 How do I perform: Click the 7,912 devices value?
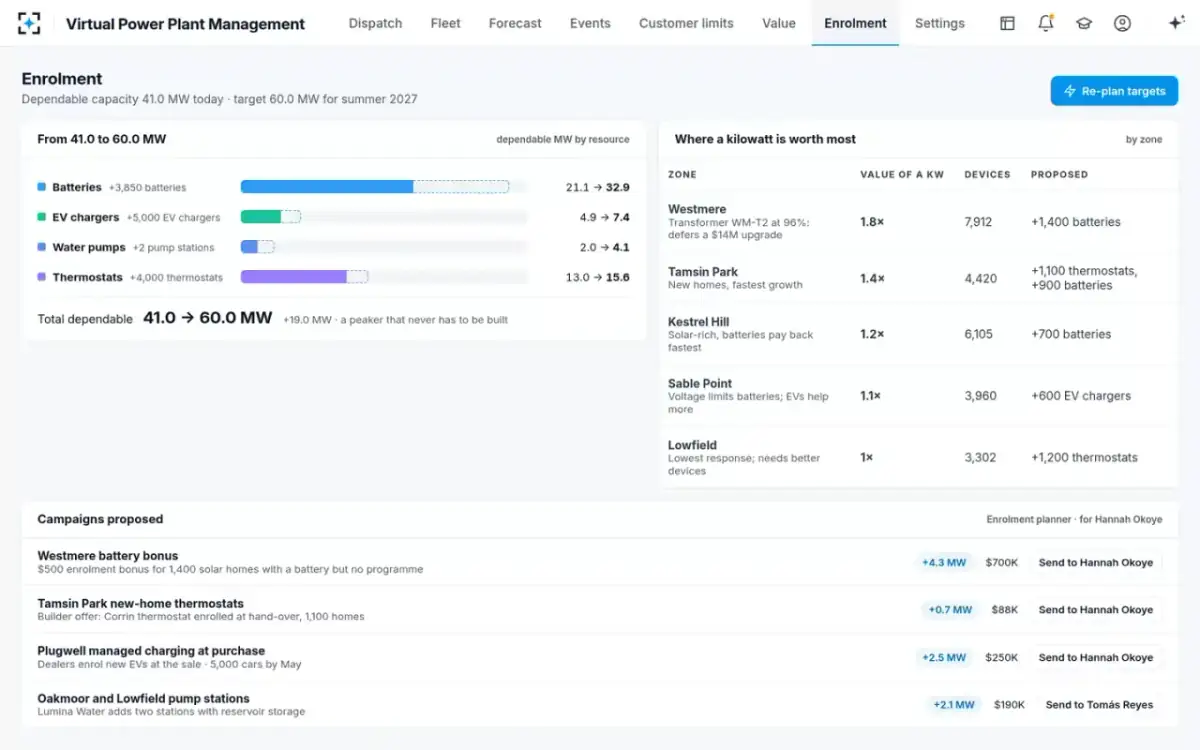(978, 222)
